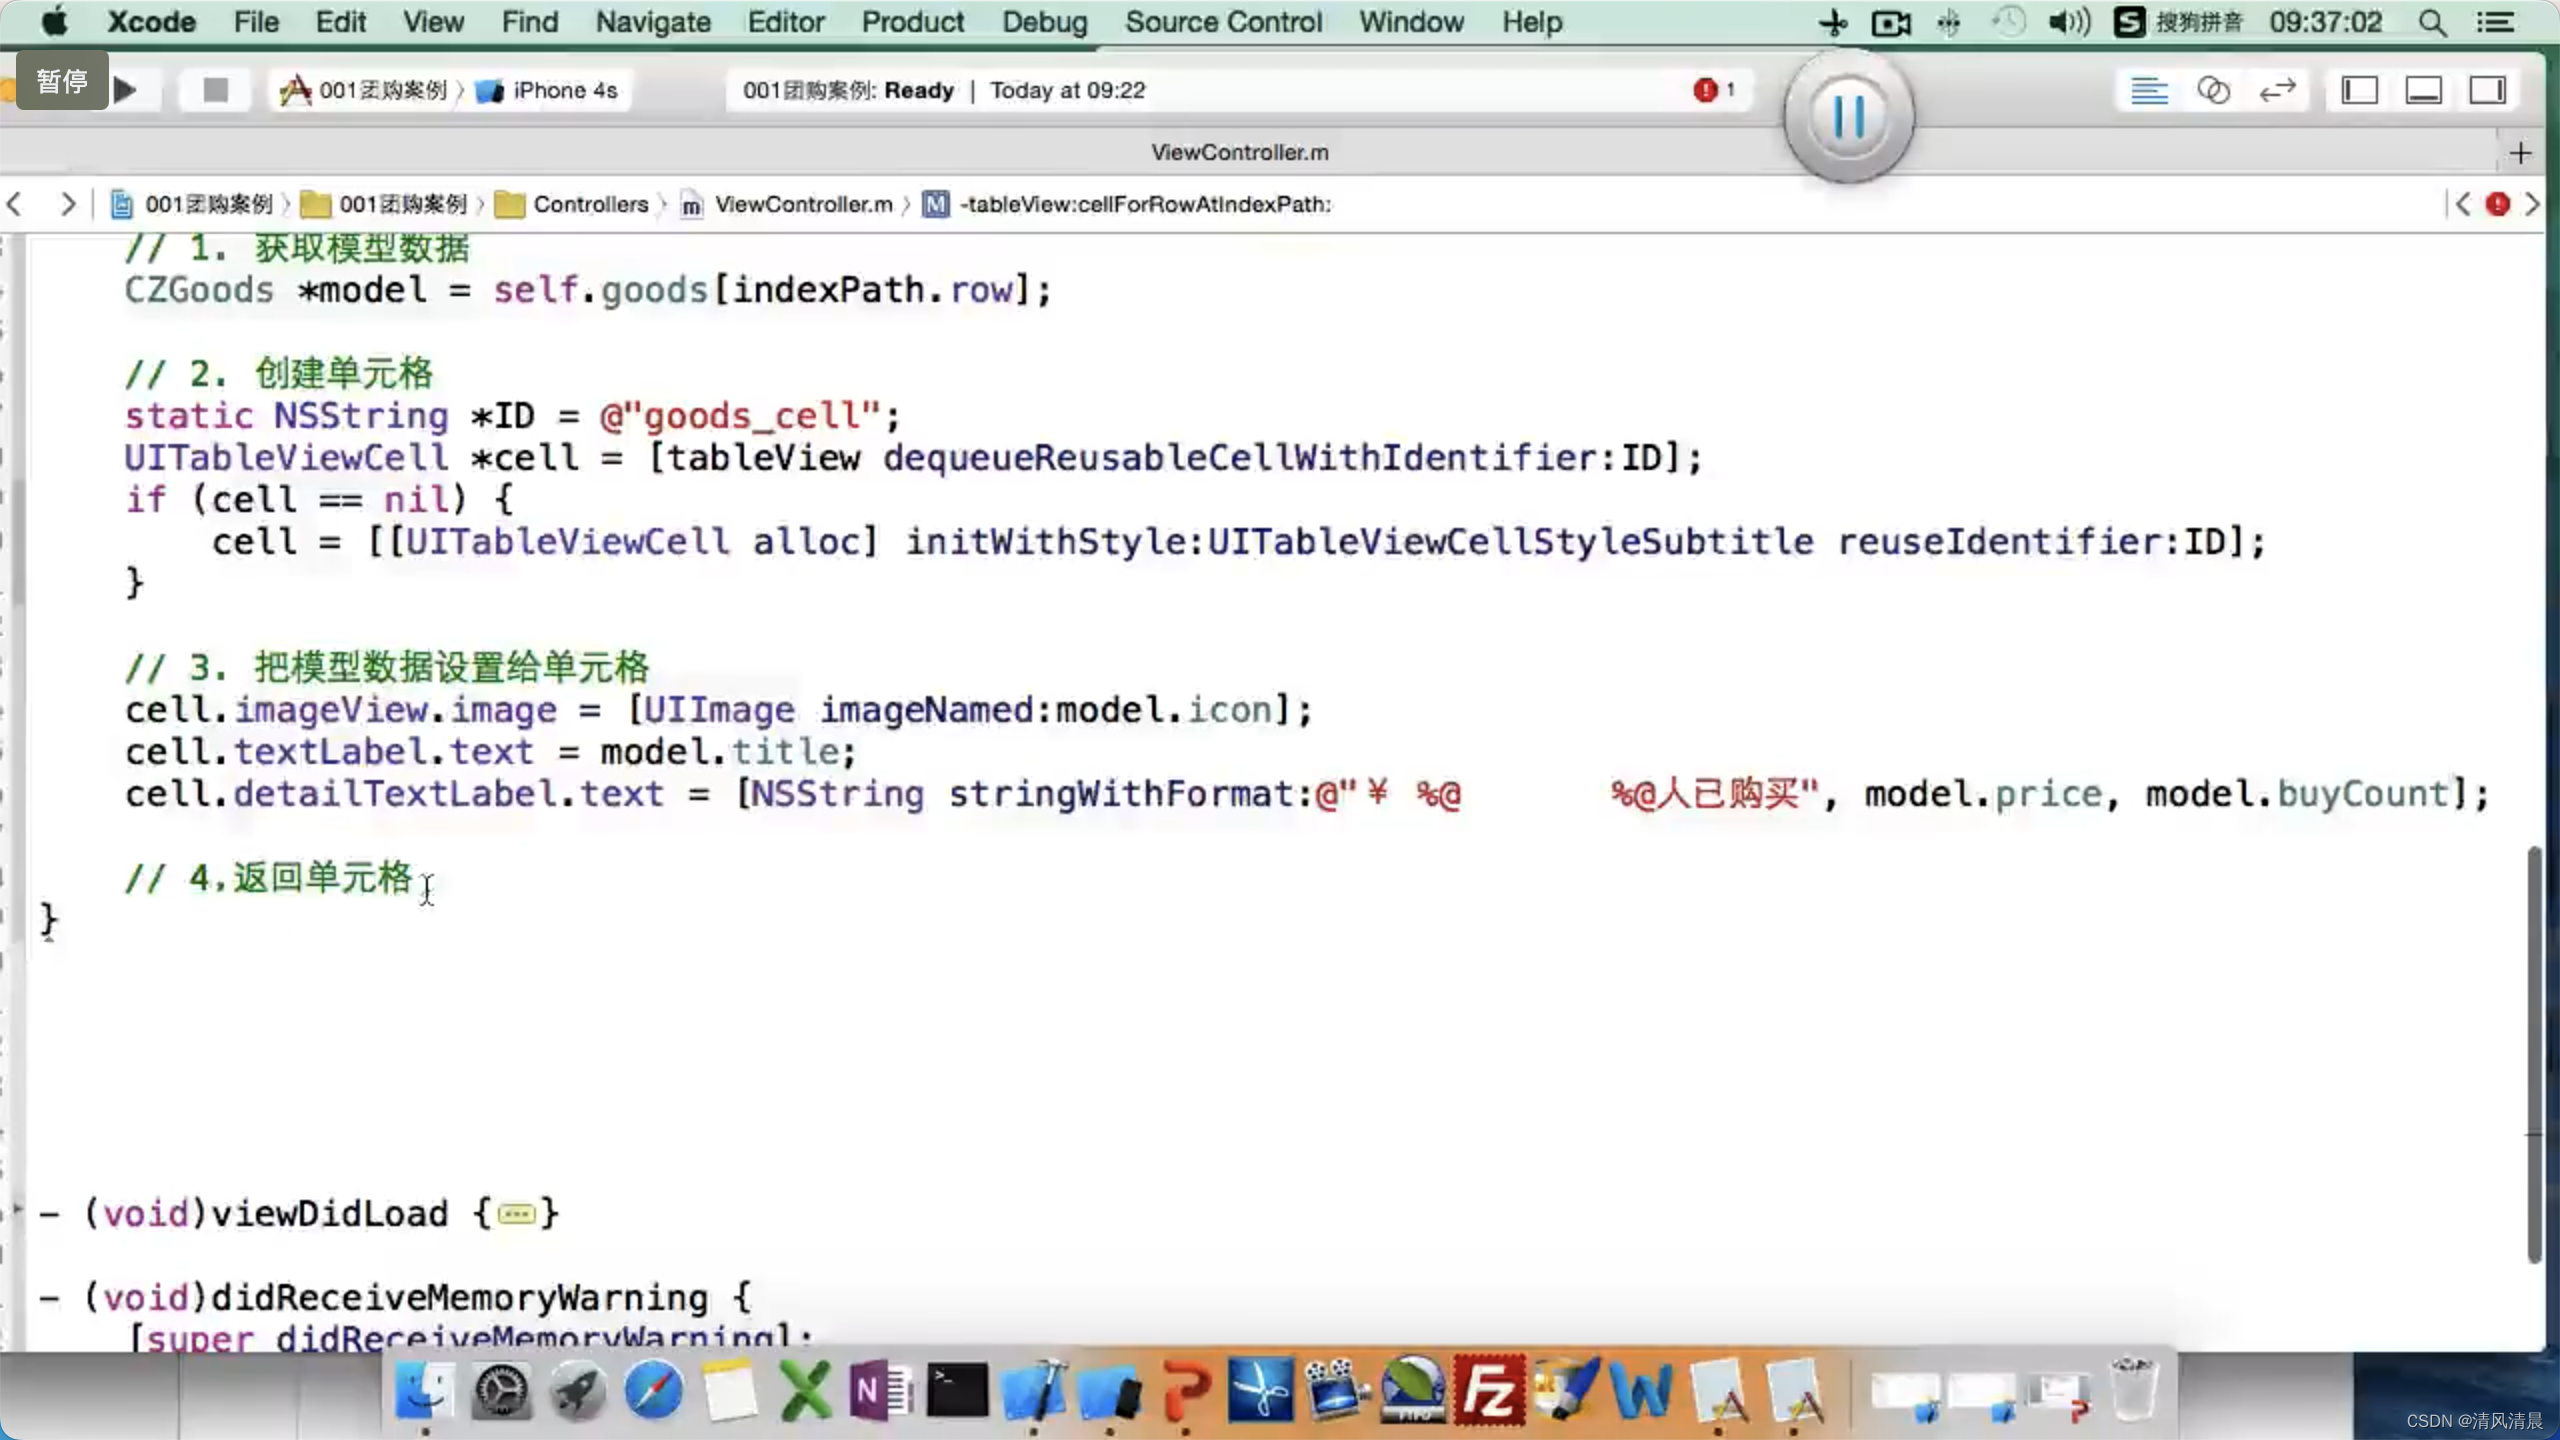The height and width of the screenshot is (1440, 2560).
Task: Toggle the left Navigator panel
Action: coord(2360,91)
